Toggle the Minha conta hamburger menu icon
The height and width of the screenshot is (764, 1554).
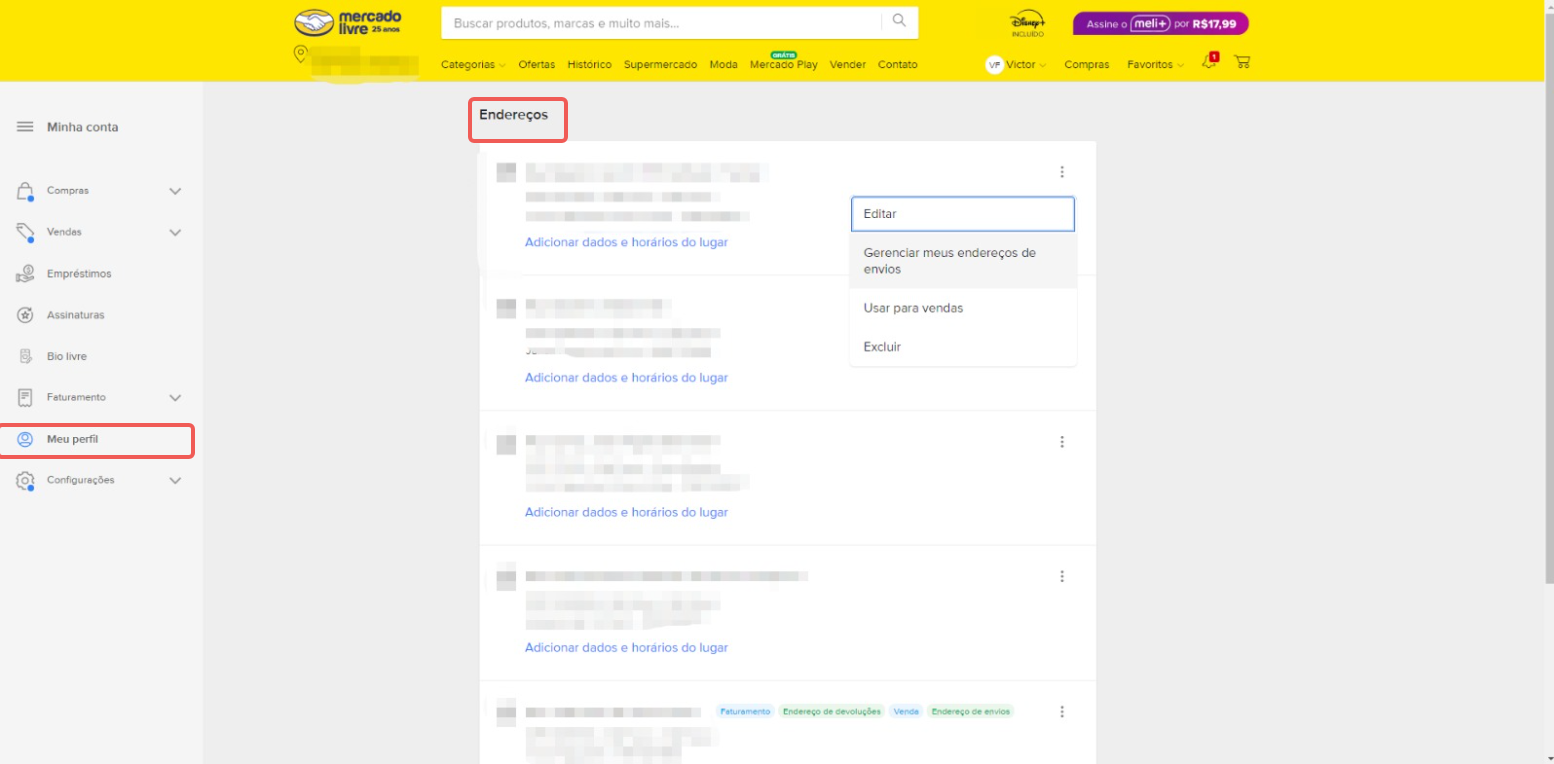25,127
